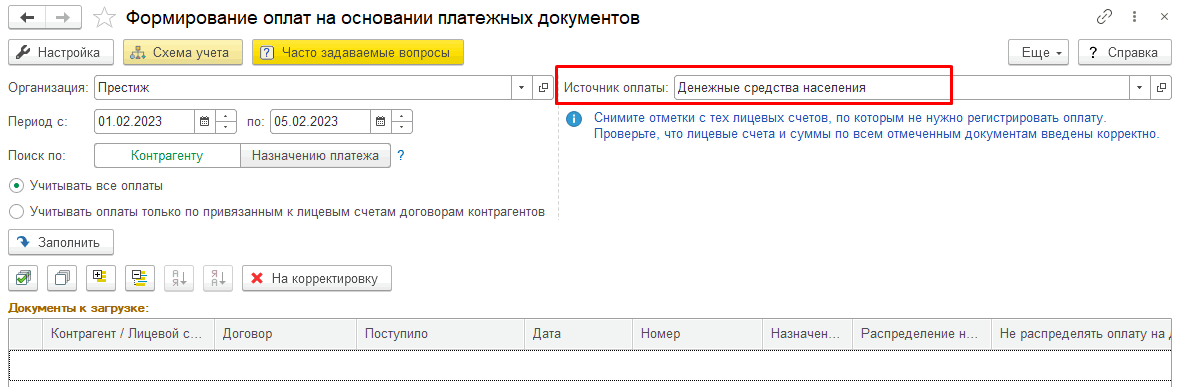Sort ascending with the А-Я icon

click(x=179, y=278)
